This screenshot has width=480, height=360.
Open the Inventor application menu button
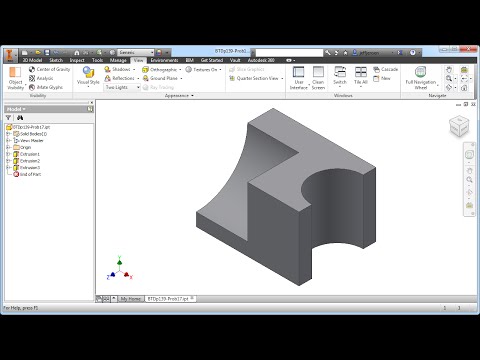pyautogui.click(x=10, y=55)
